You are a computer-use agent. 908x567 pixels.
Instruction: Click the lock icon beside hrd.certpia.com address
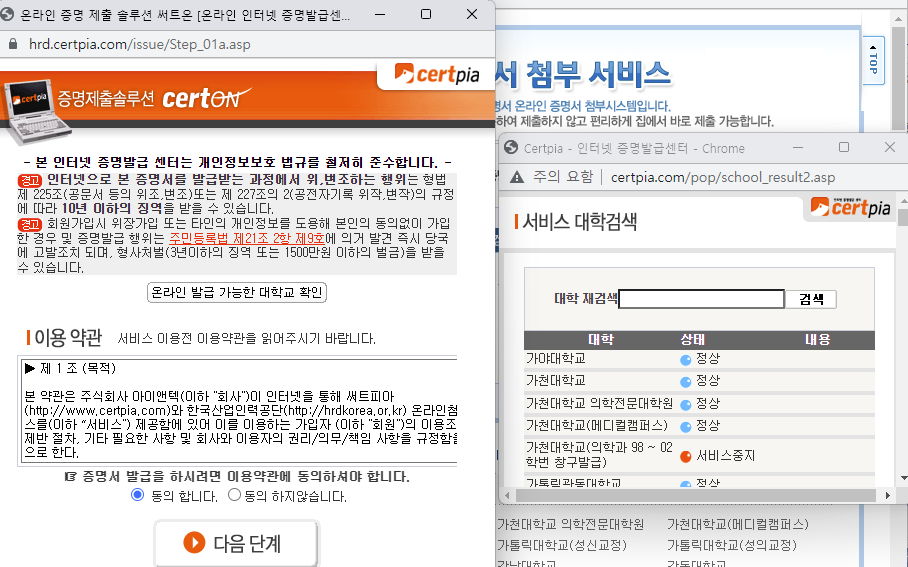pos(12,44)
